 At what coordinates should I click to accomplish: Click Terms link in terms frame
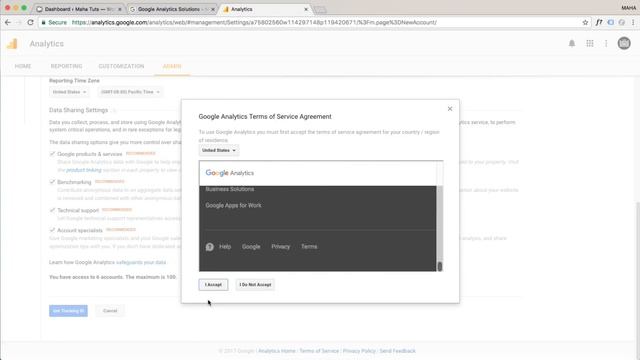[309, 247]
